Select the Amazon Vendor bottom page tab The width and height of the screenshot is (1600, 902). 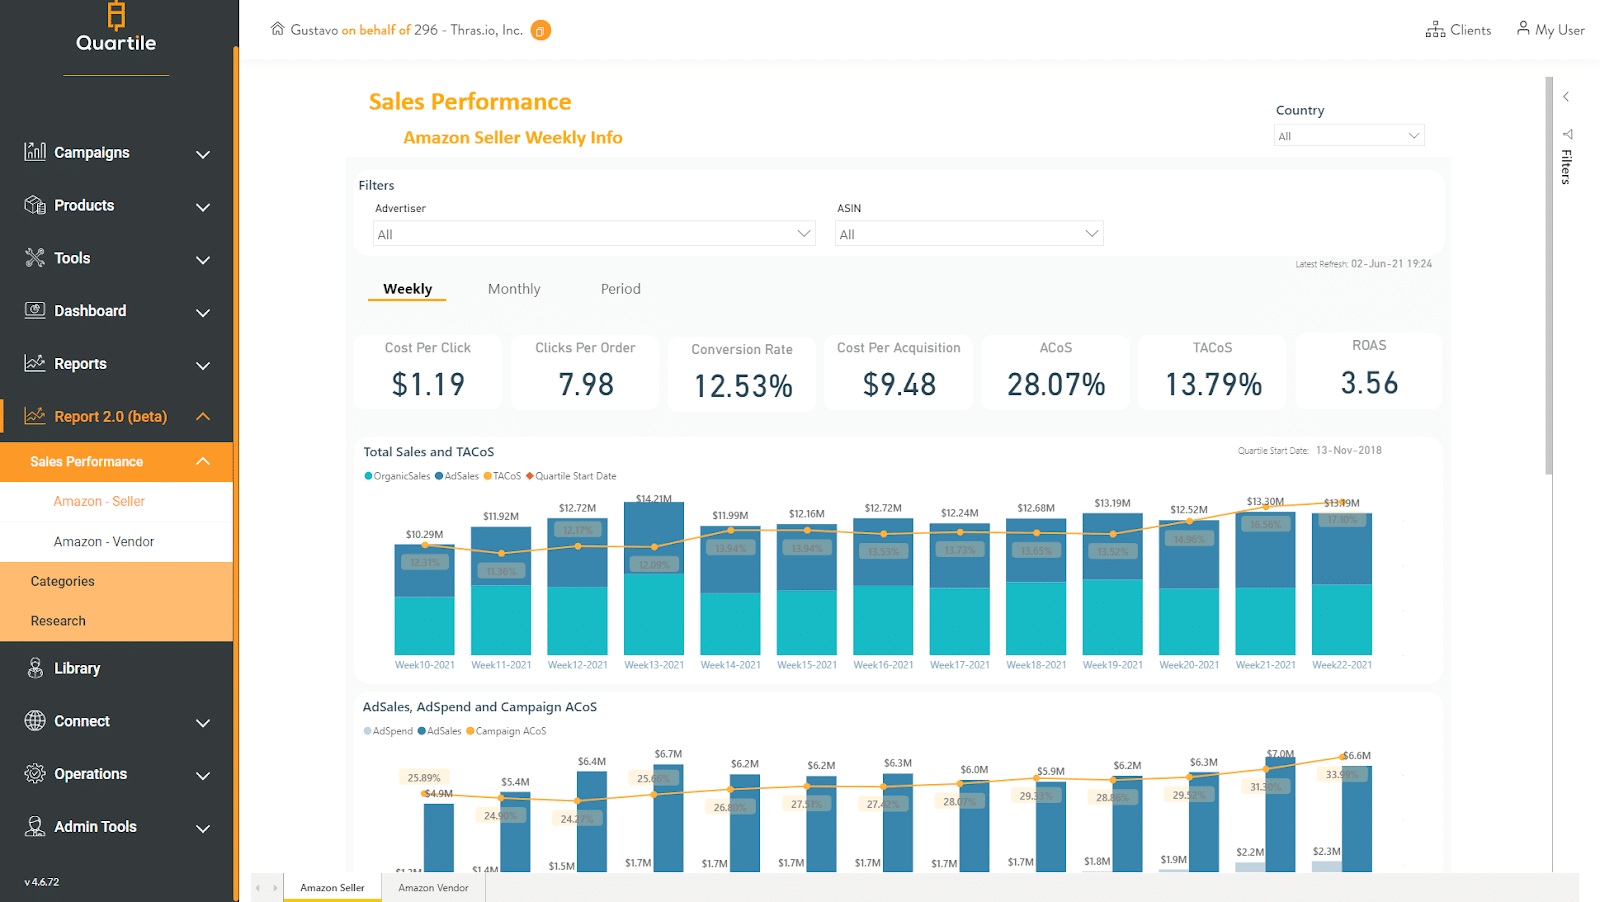[433, 888]
